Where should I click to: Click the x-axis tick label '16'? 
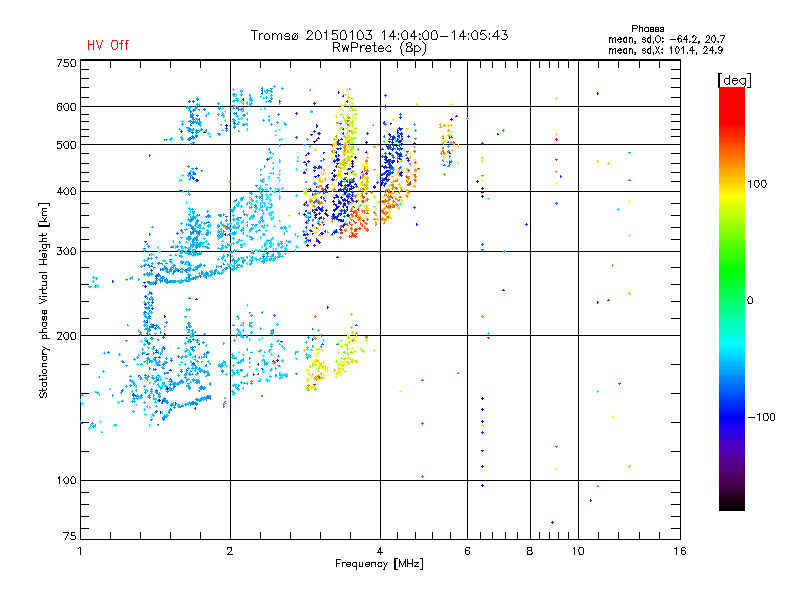pyautogui.click(x=680, y=551)
